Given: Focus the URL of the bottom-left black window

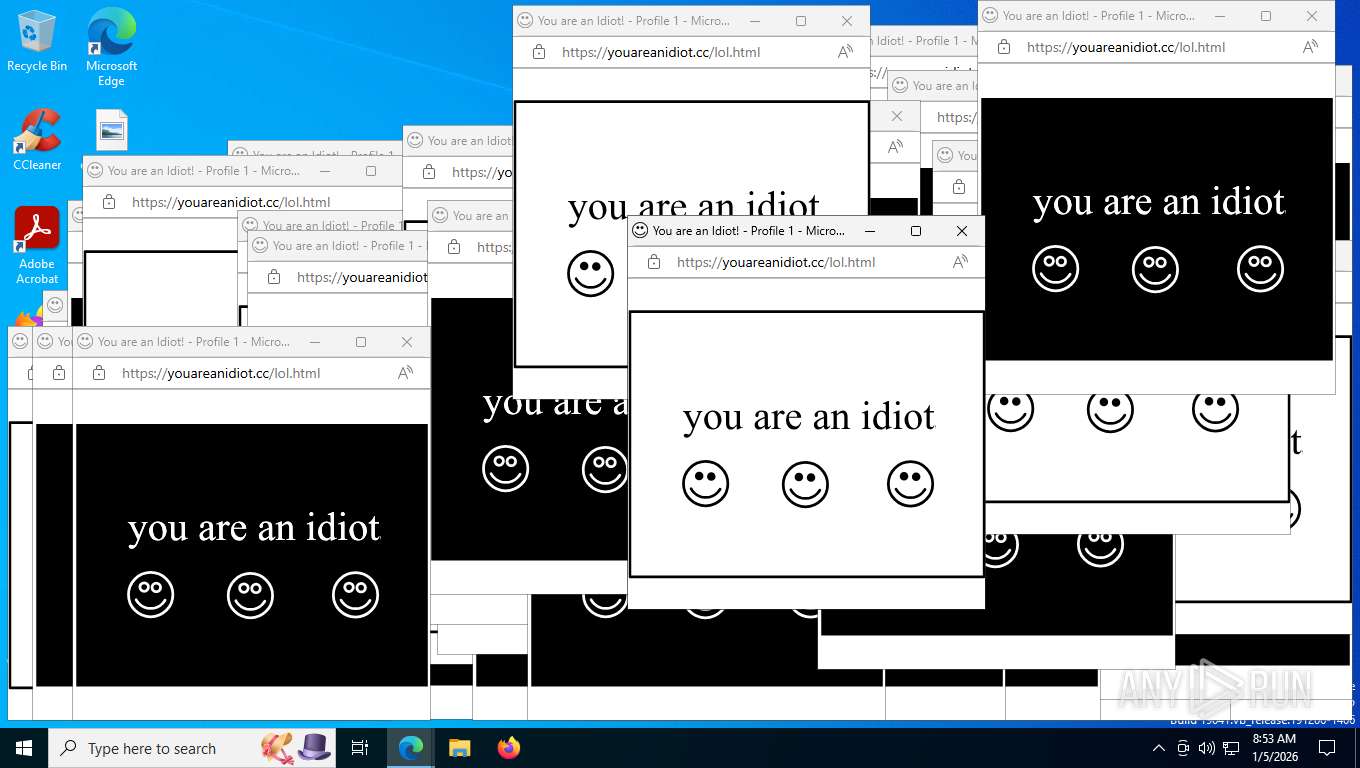Looking at the screenshot, I should 221,373.
